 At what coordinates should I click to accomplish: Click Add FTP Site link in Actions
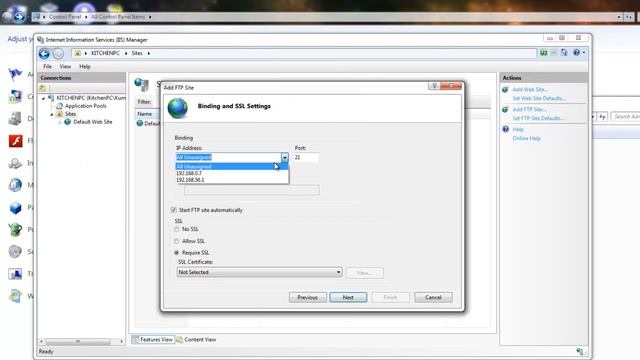(529, 109)
